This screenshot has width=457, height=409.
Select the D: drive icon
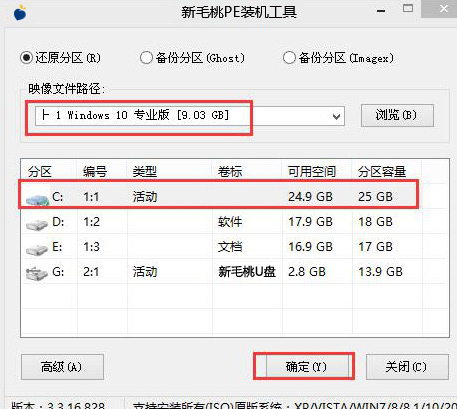[37, 224]
